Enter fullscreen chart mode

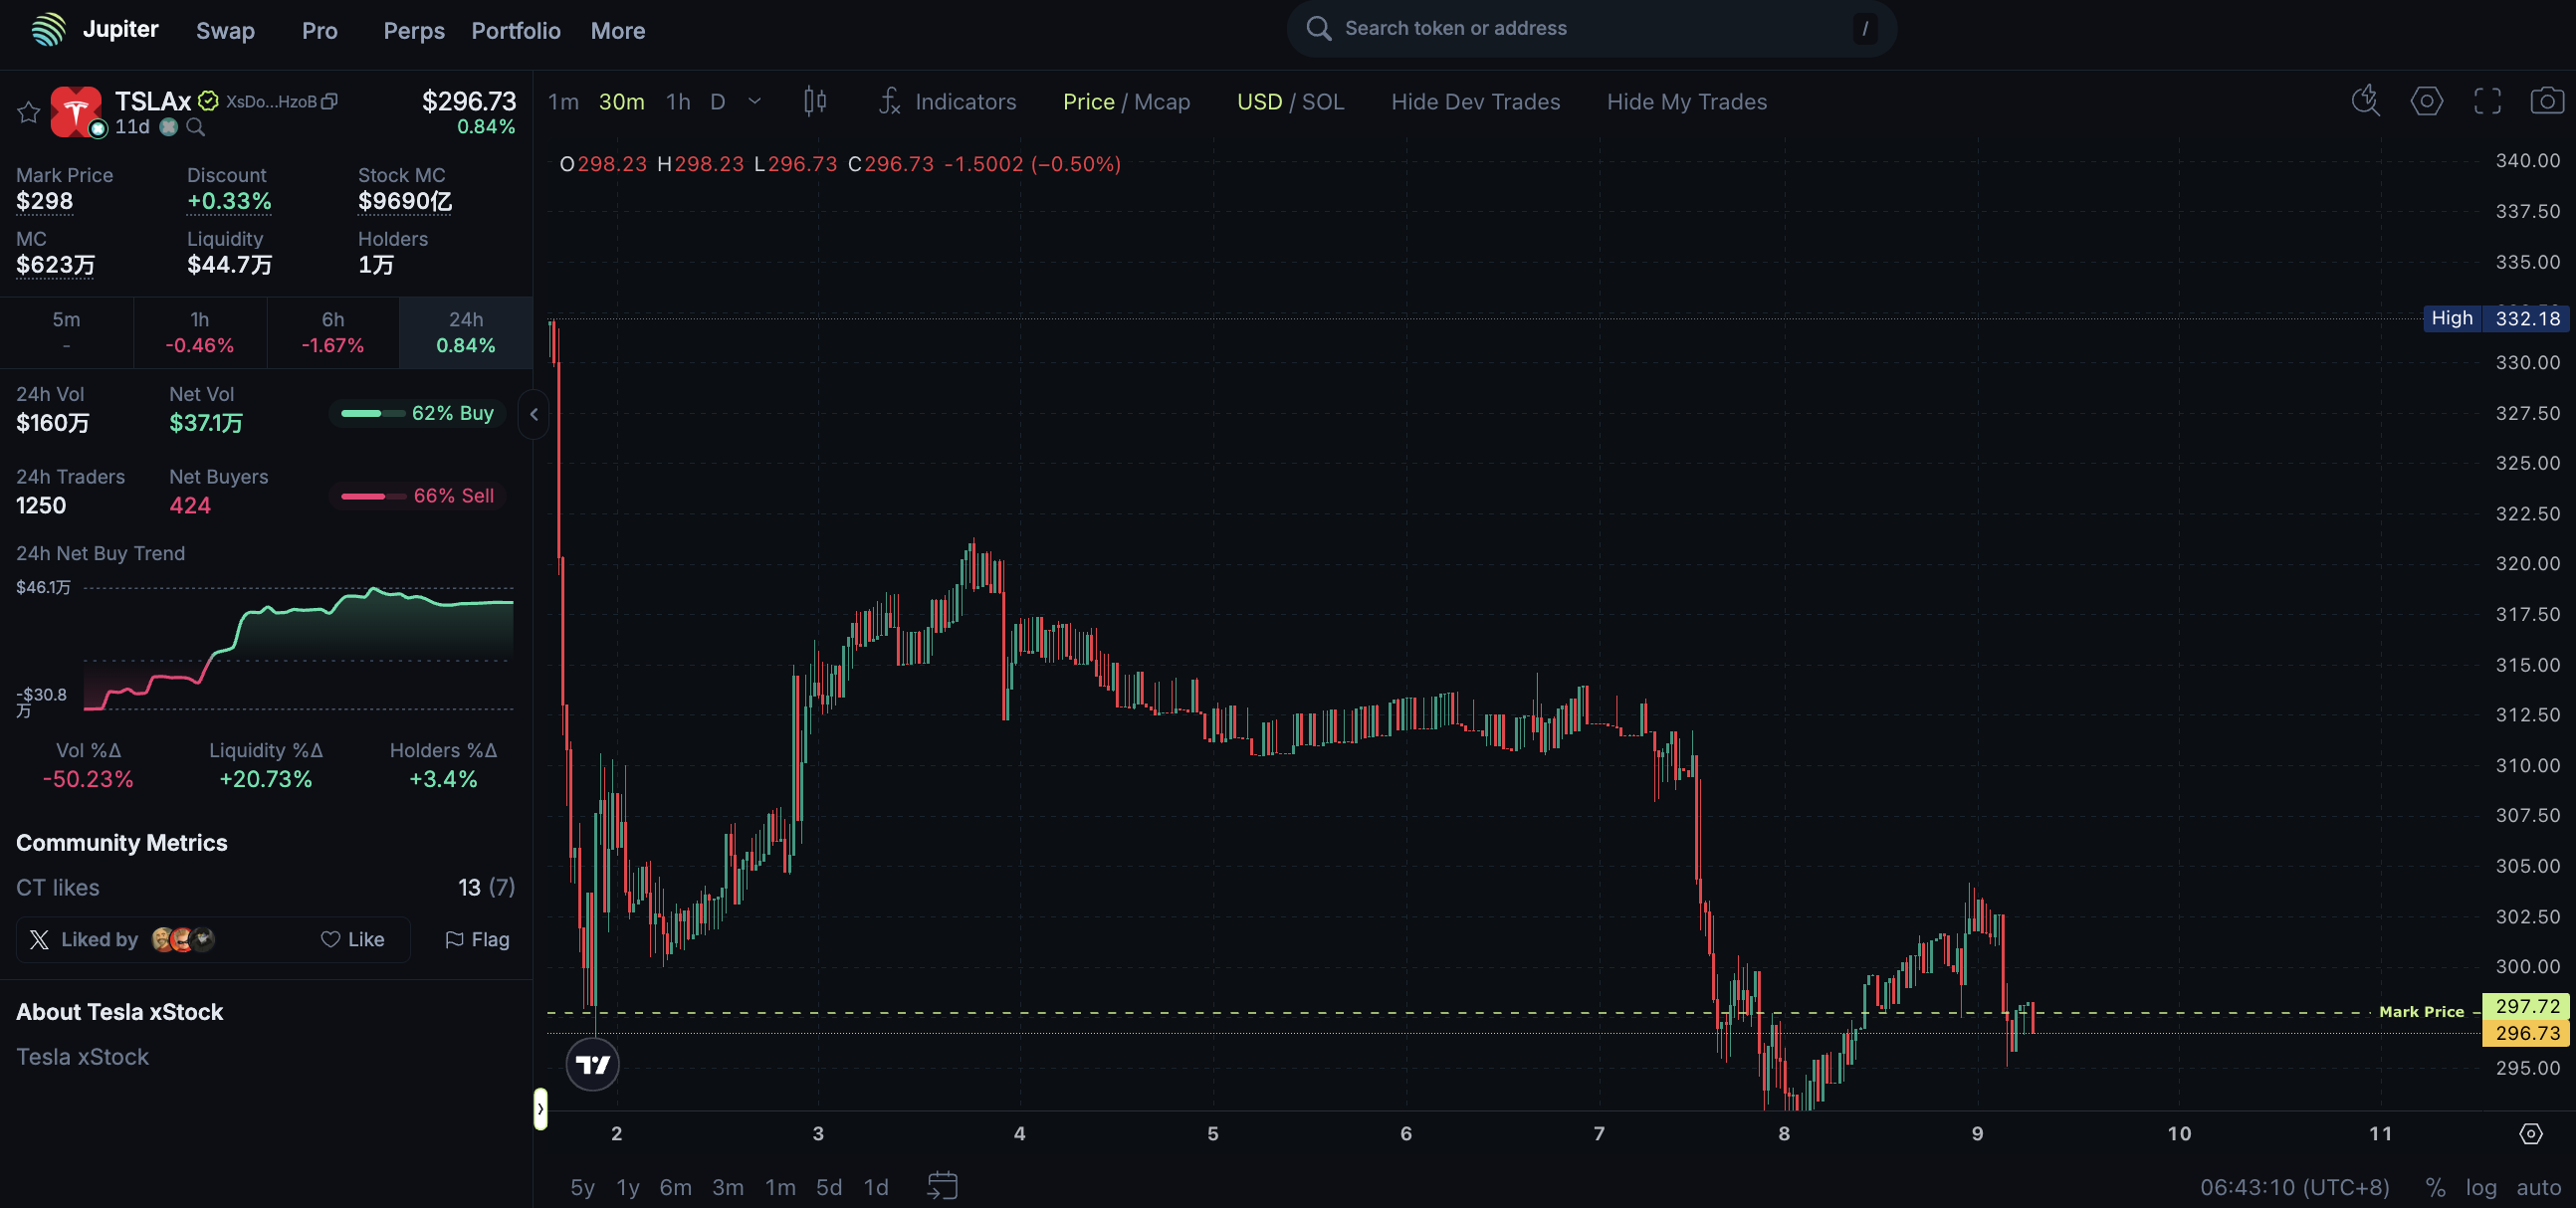click(x=2487, y=101)
